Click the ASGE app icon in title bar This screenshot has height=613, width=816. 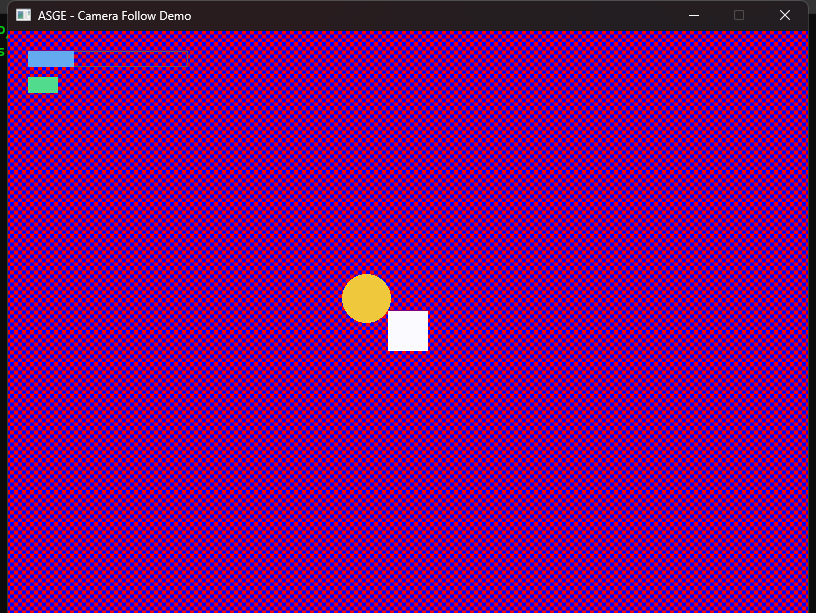click(x=23, y=16)
